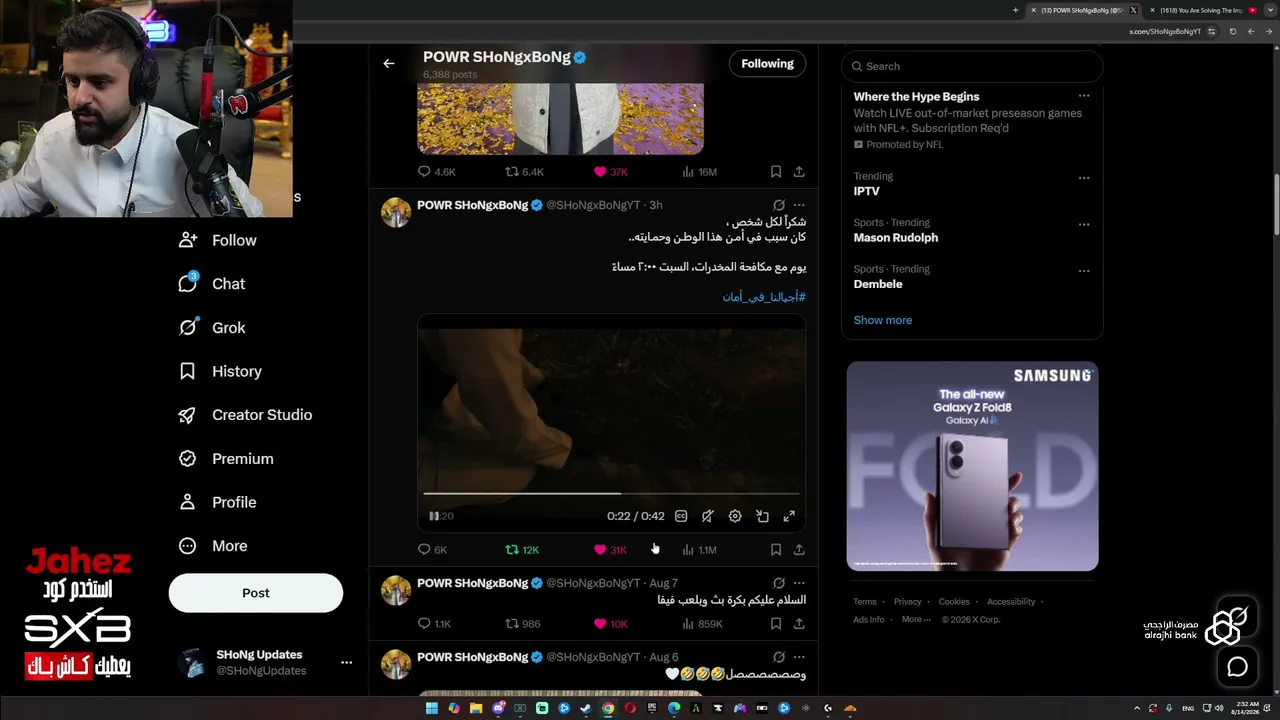Unlike the post with 37K likes

[610, 172]
